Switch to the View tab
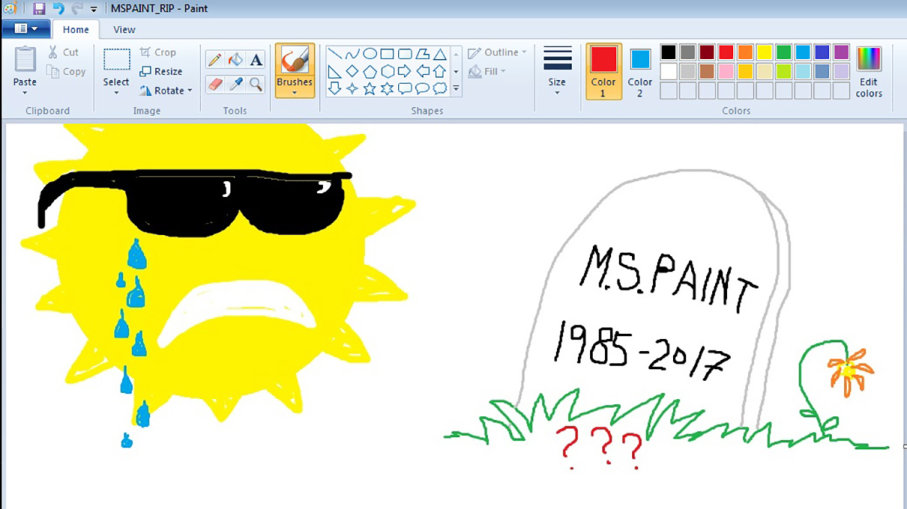Viewport: 907px width, 509px height. [x=124, y=30]
